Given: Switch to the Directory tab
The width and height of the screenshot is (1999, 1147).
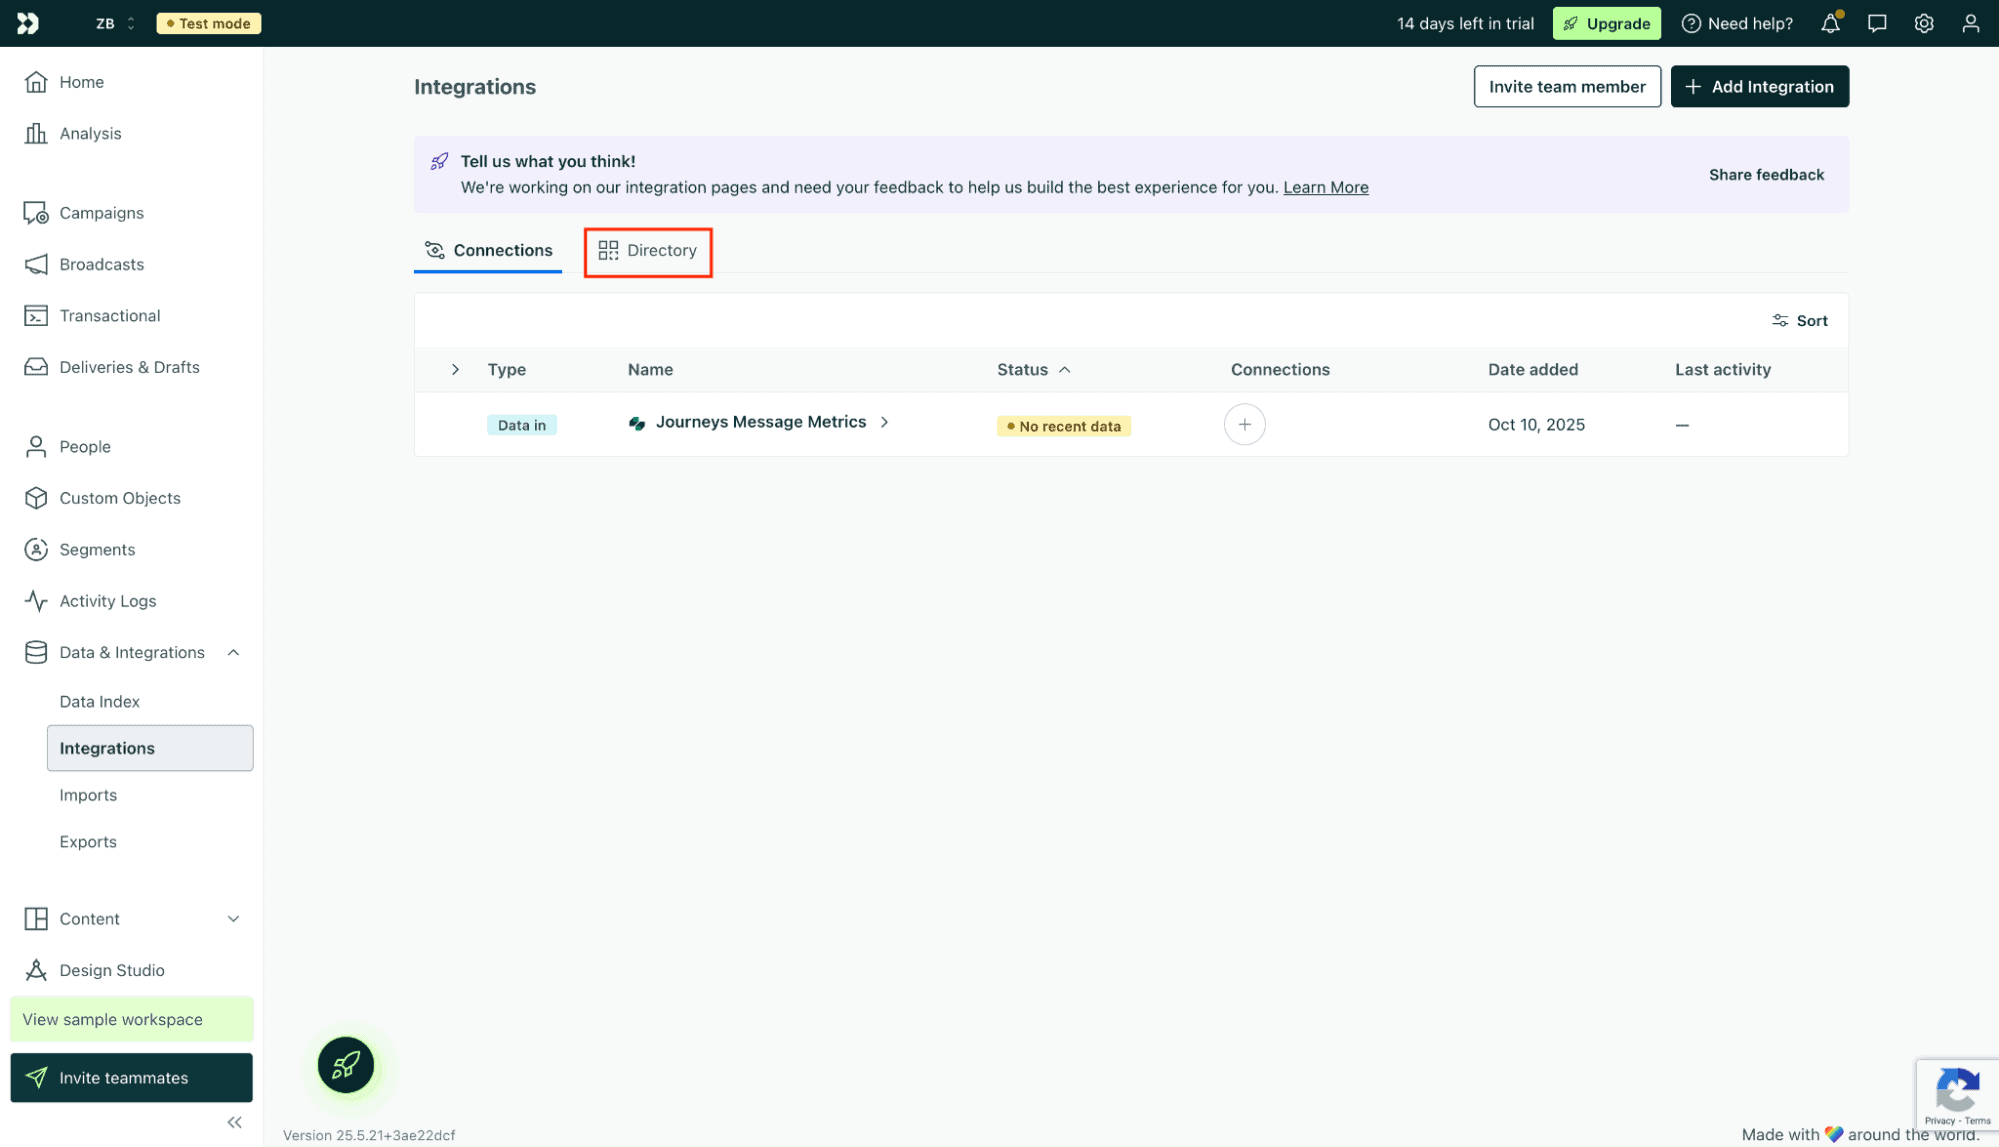Looking at the screenshot, I should click(648, 251).
